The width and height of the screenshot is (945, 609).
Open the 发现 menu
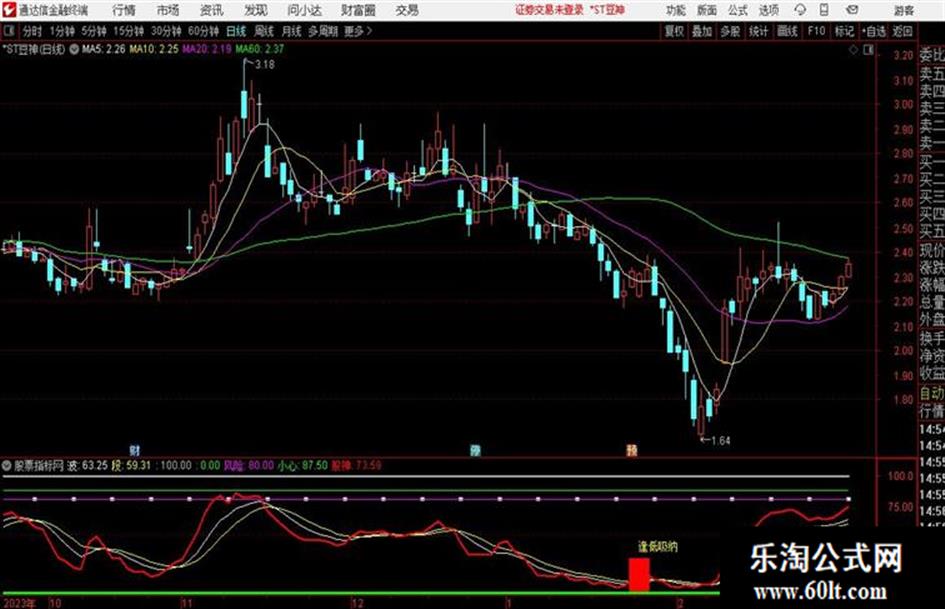click(256, 10)
